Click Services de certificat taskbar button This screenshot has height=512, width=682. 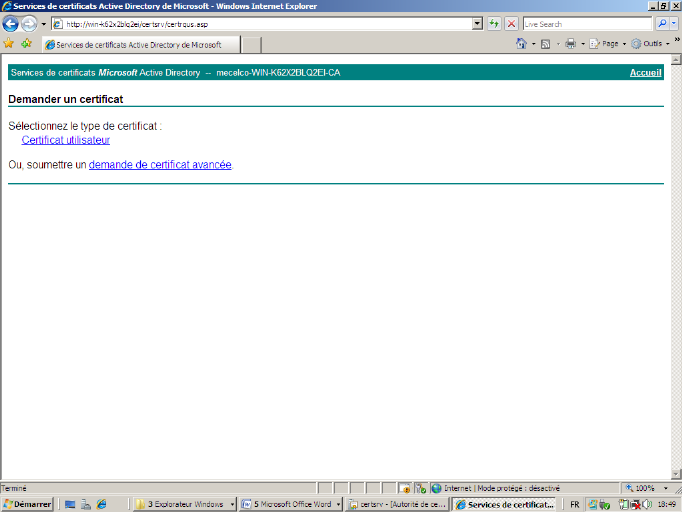[x=504, y=504]
